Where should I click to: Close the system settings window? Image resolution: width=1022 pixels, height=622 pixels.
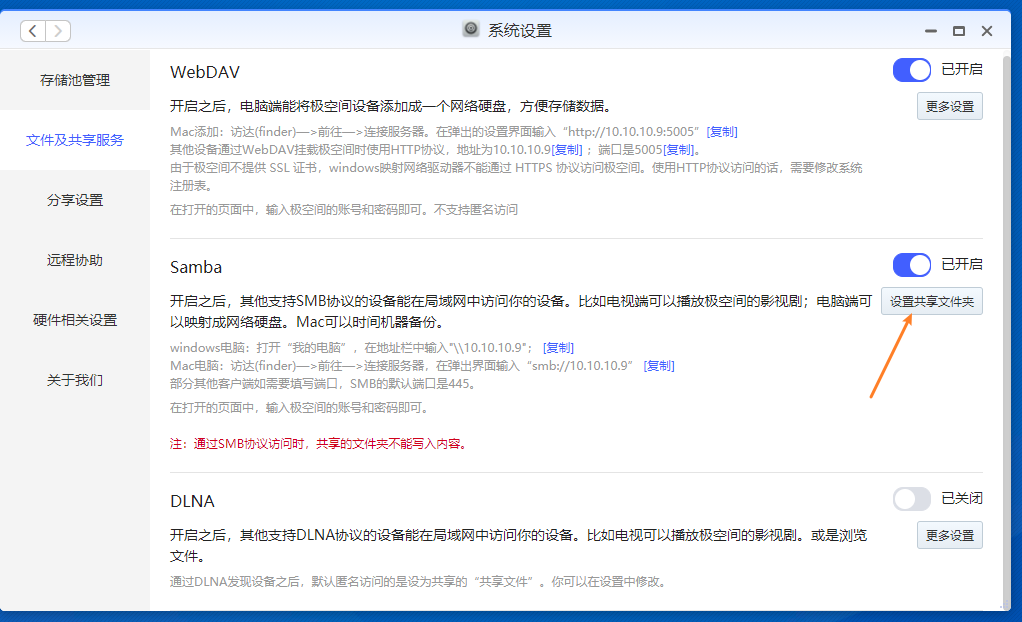[988, 31]
